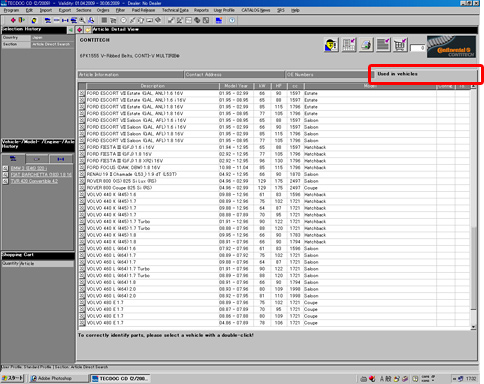Click the Windows Start button
This screenshot has width=484, height=384.
(x=12, y=378)
